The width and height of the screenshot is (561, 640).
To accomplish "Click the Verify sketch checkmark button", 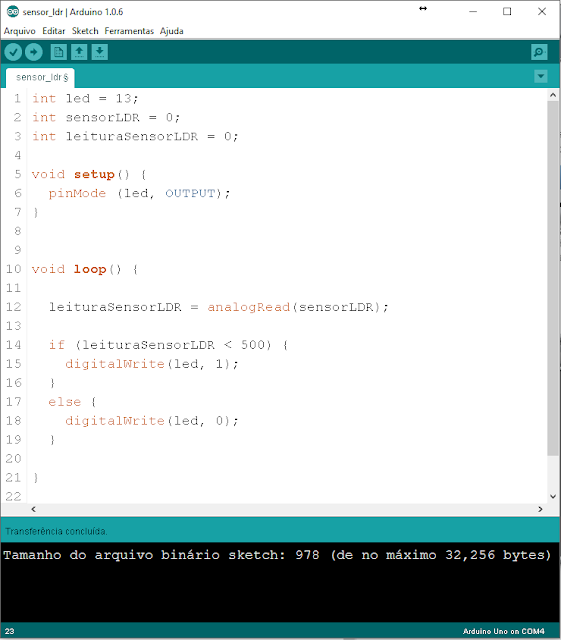I will click(13, 52).
